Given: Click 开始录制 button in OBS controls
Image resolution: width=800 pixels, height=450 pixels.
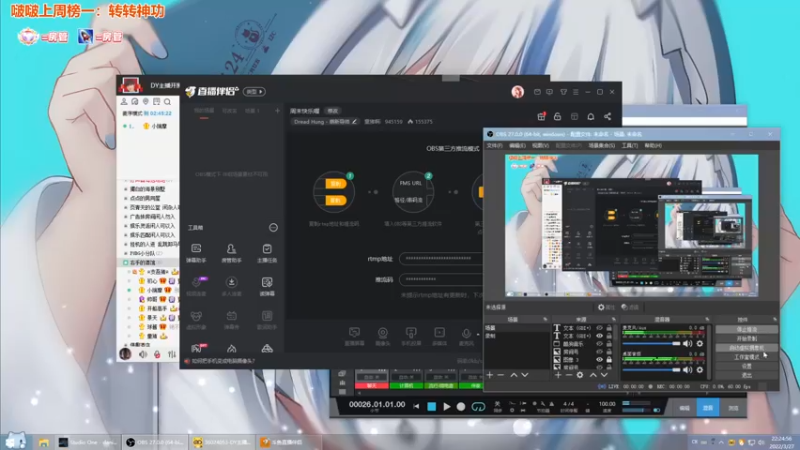Looking at the screenshot, I should [x=746, y=338].
